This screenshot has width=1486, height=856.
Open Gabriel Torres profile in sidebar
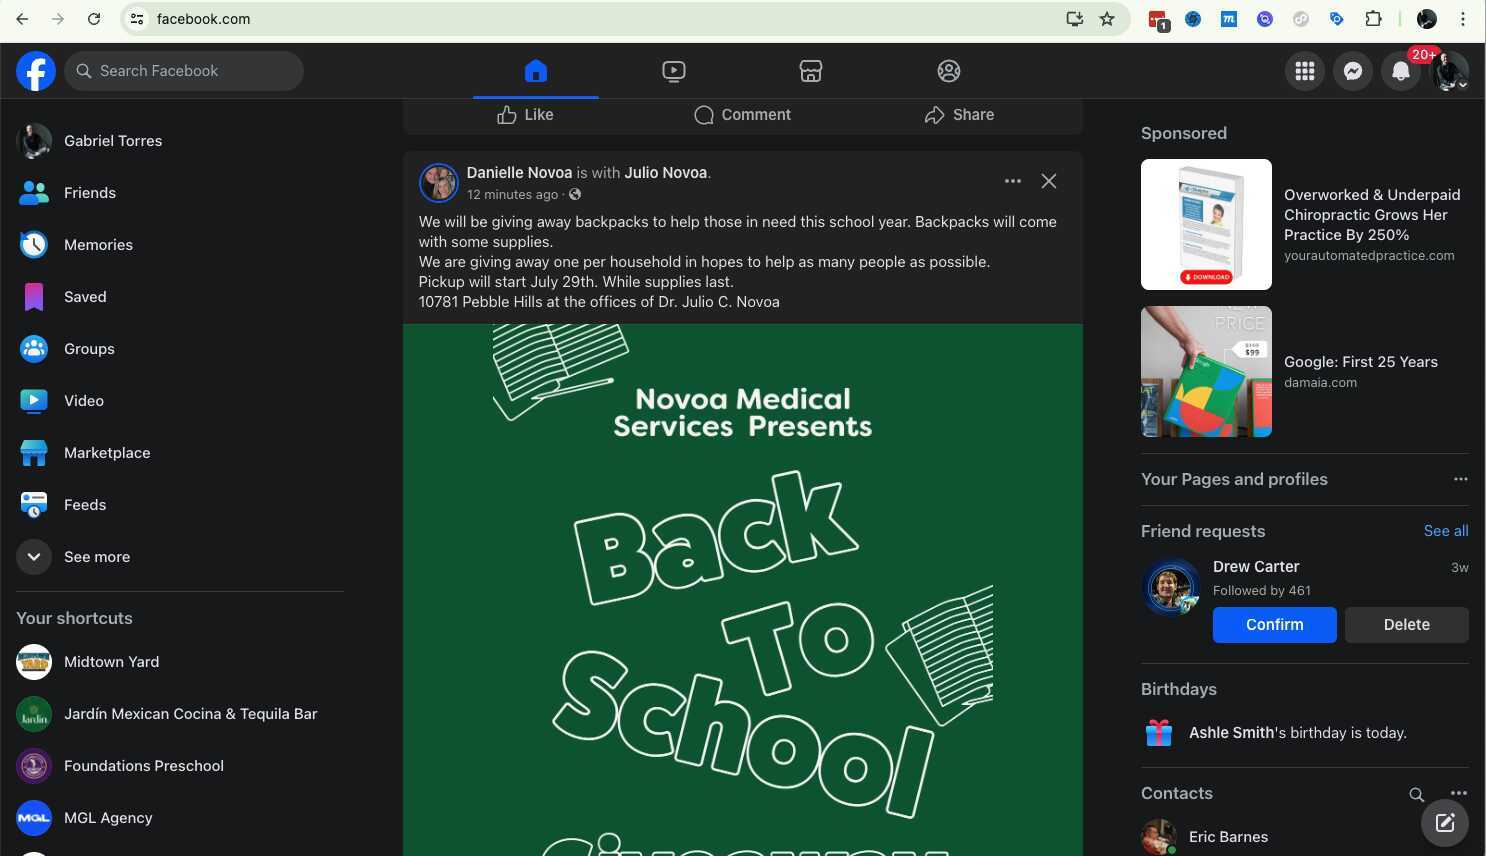(180, 141)
